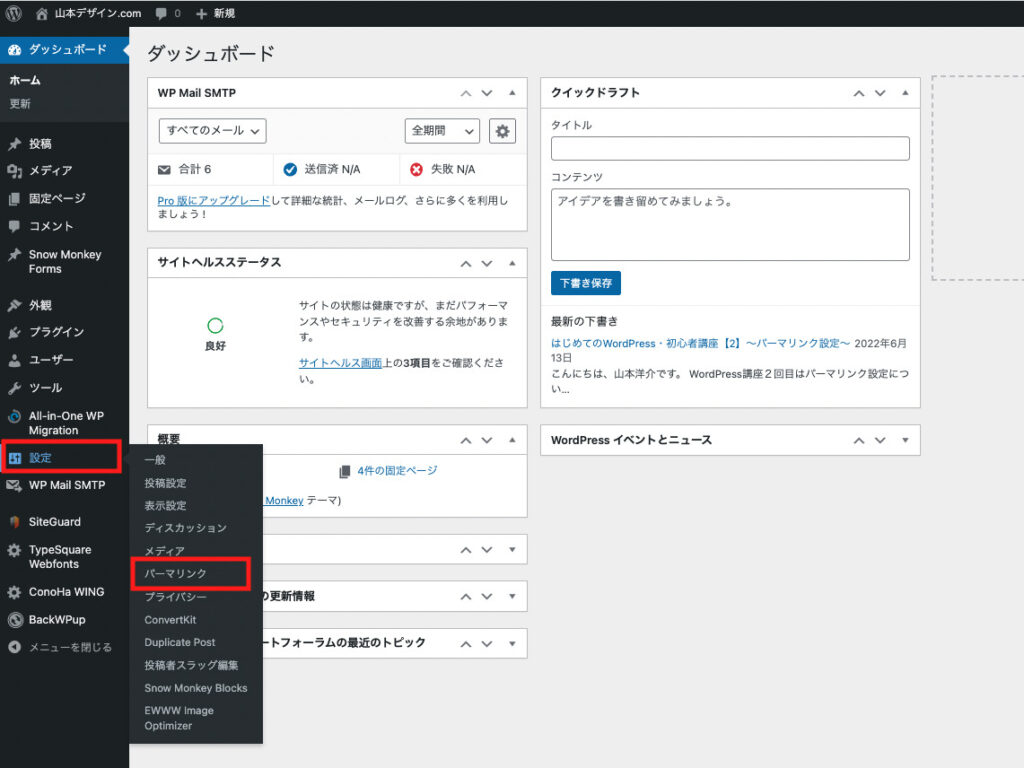1024x768 pixels.
Task: Select 投稿者スラッグ編集 in the submenu
Action: (191, 665)
